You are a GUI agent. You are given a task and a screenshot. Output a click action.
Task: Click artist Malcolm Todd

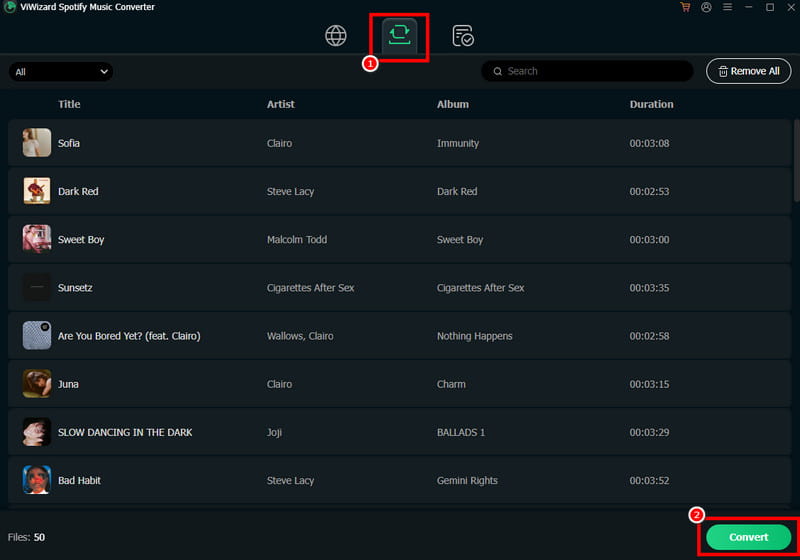[x=297, y=240]
